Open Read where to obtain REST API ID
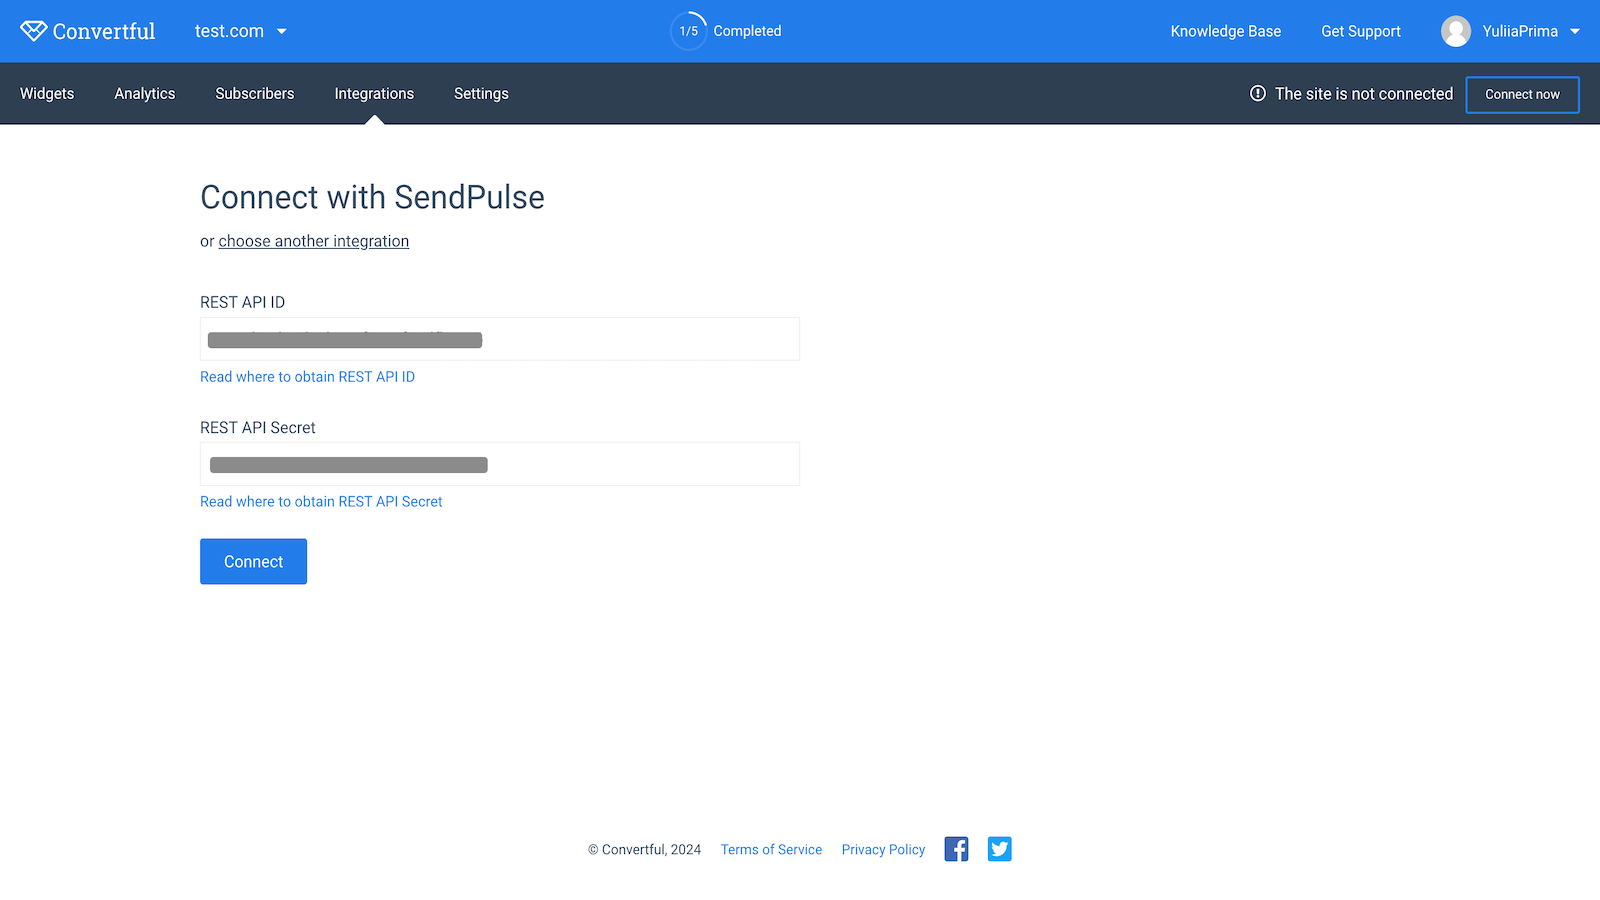Screen dimensions: 1600x900 pyautogui.click(x=307, y=377)
